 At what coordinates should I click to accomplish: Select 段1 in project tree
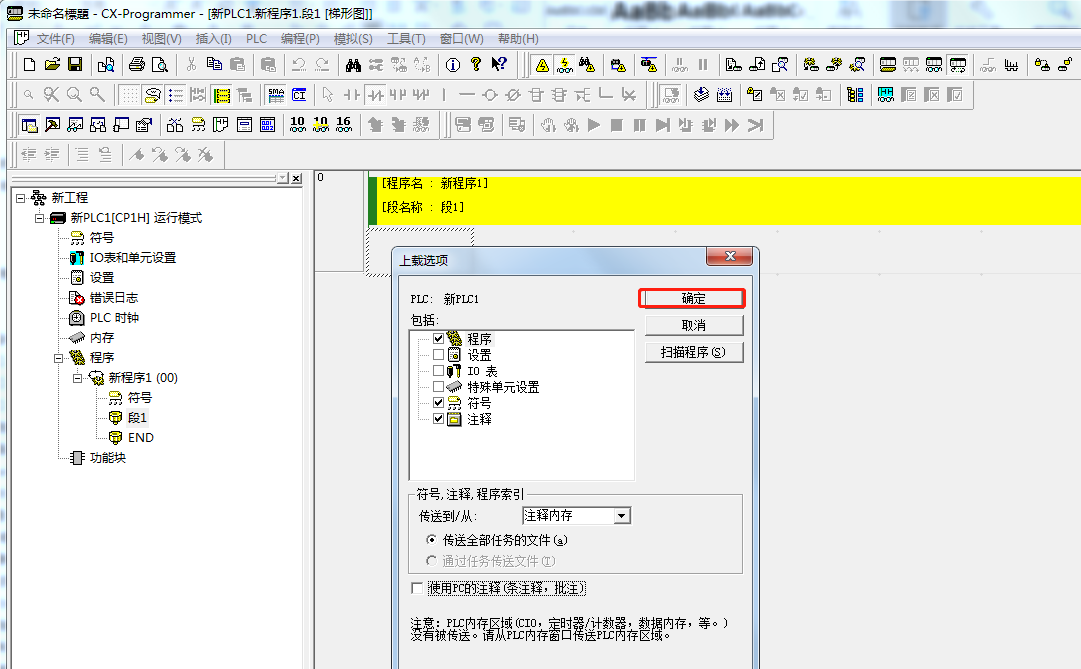[x=137, y=418]
